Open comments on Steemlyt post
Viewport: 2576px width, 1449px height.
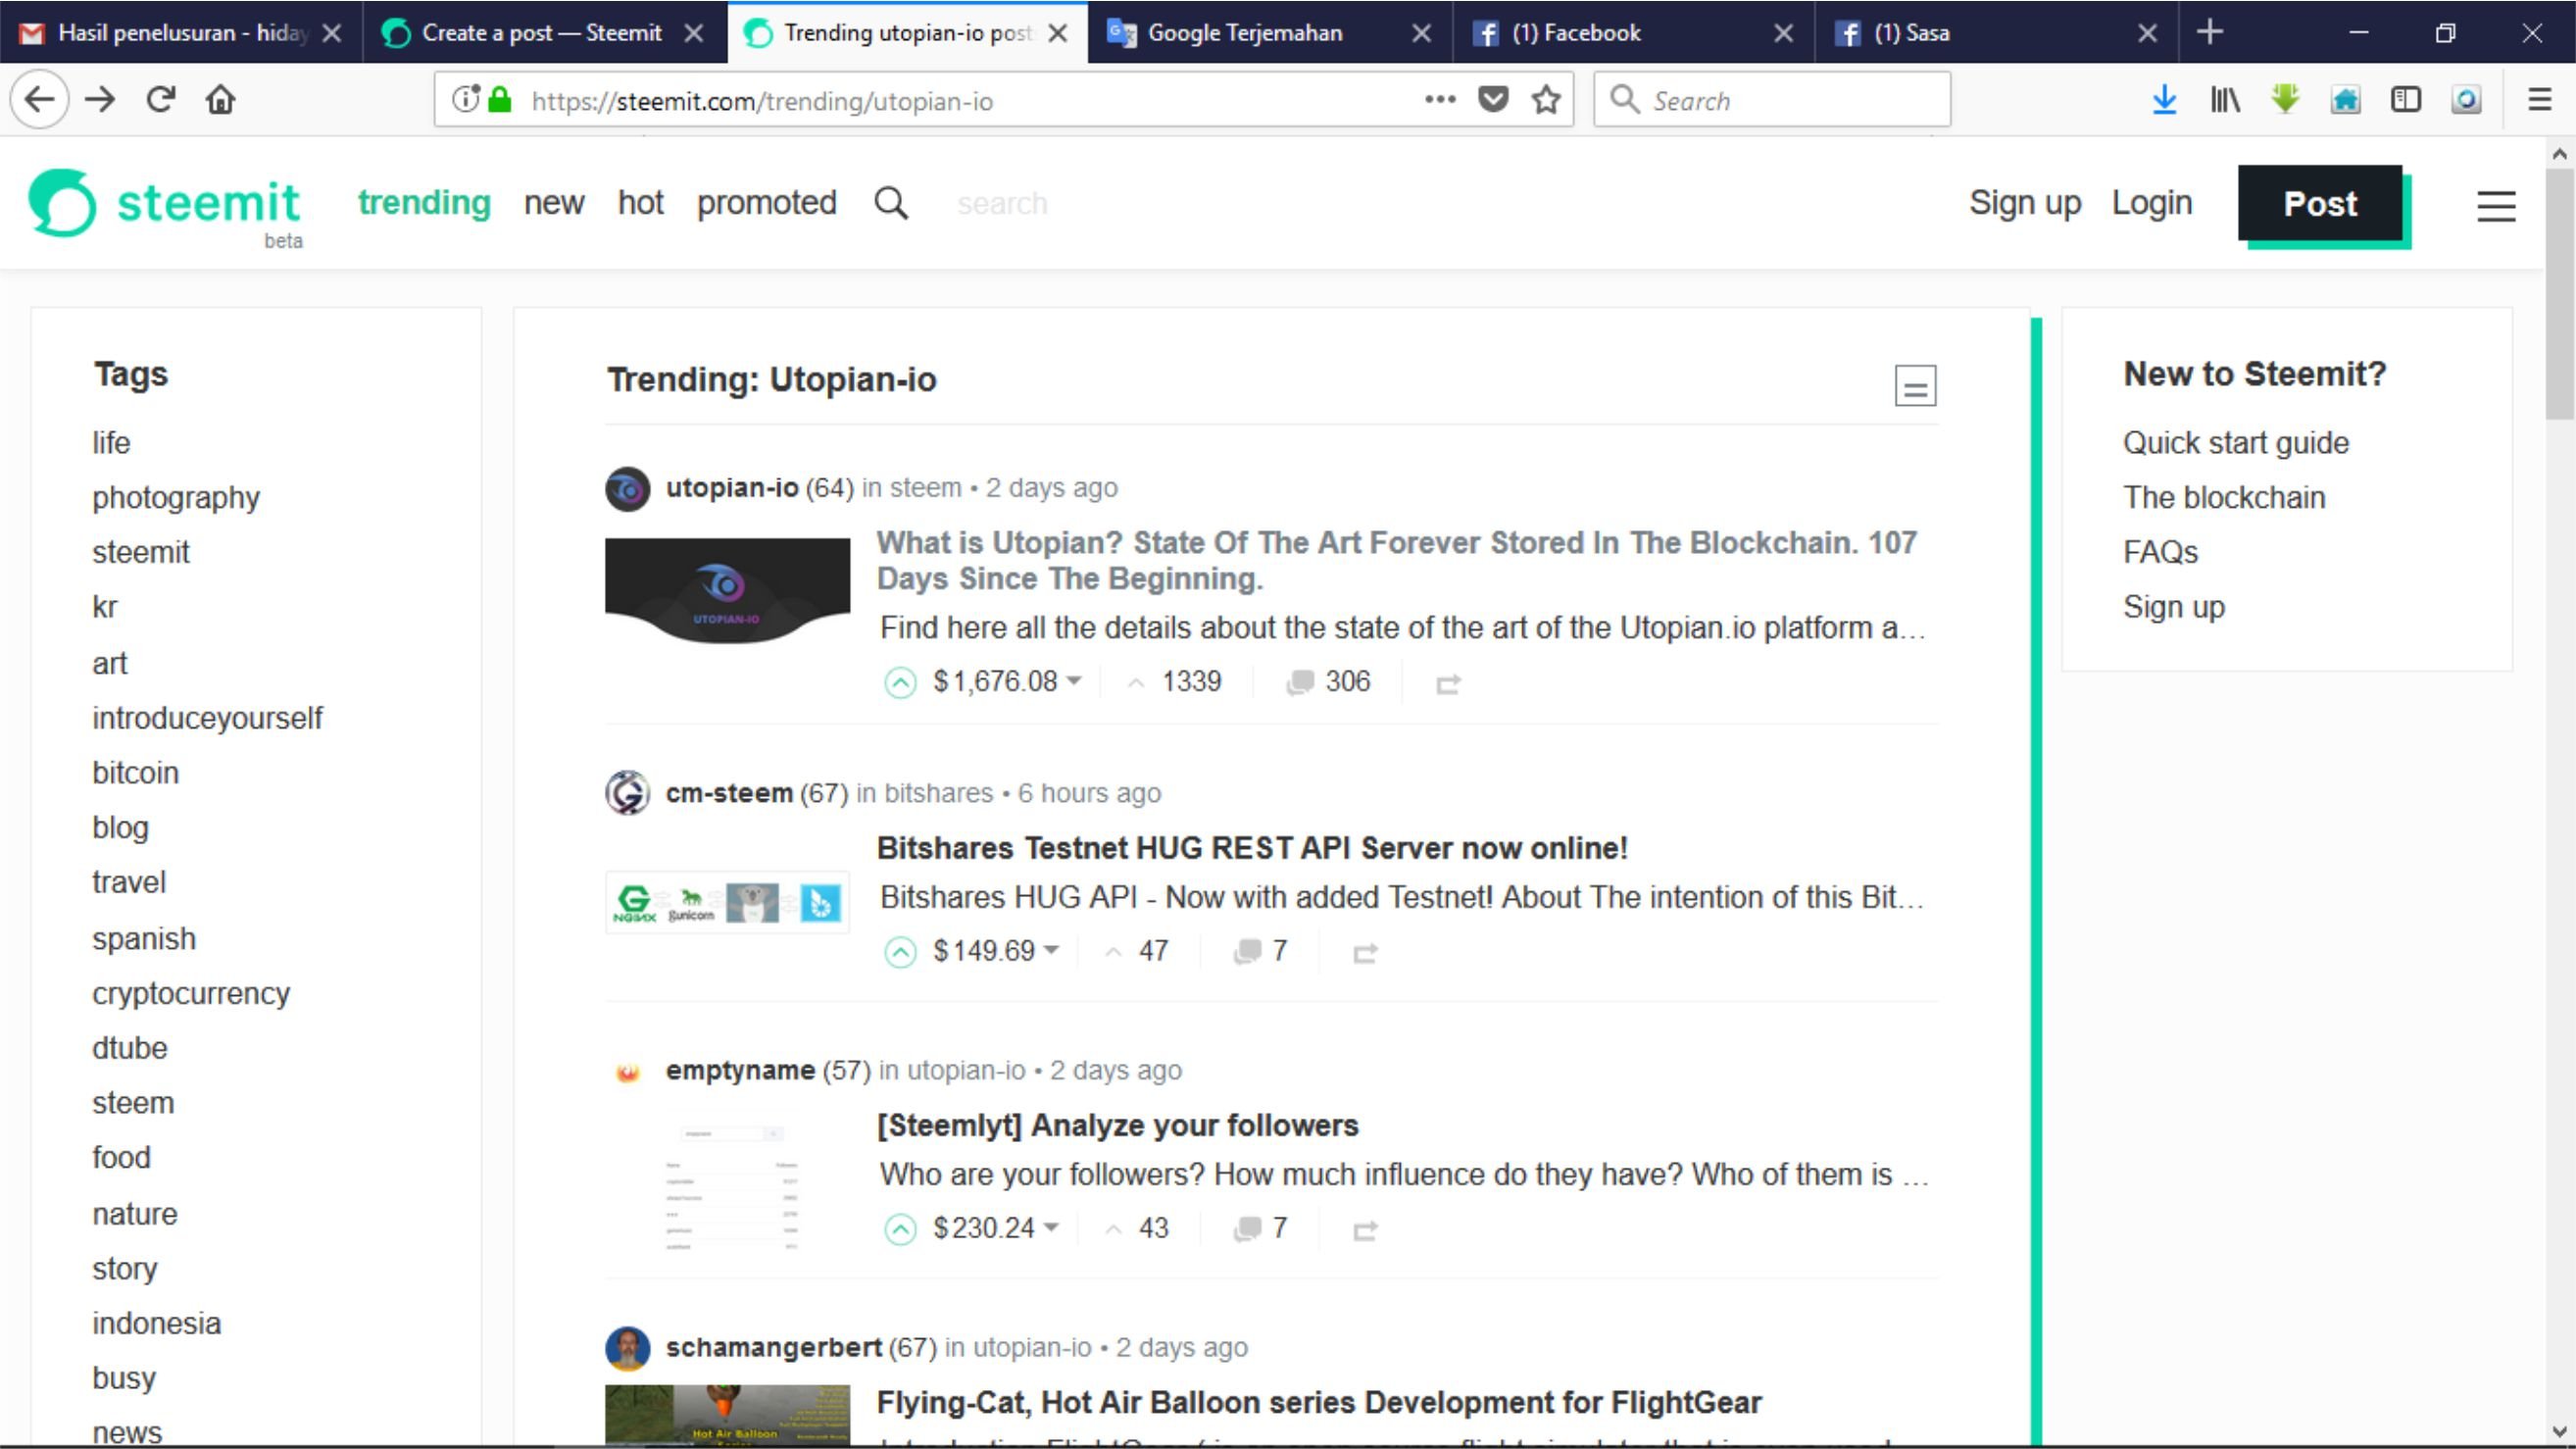tap(1261, 1228)
